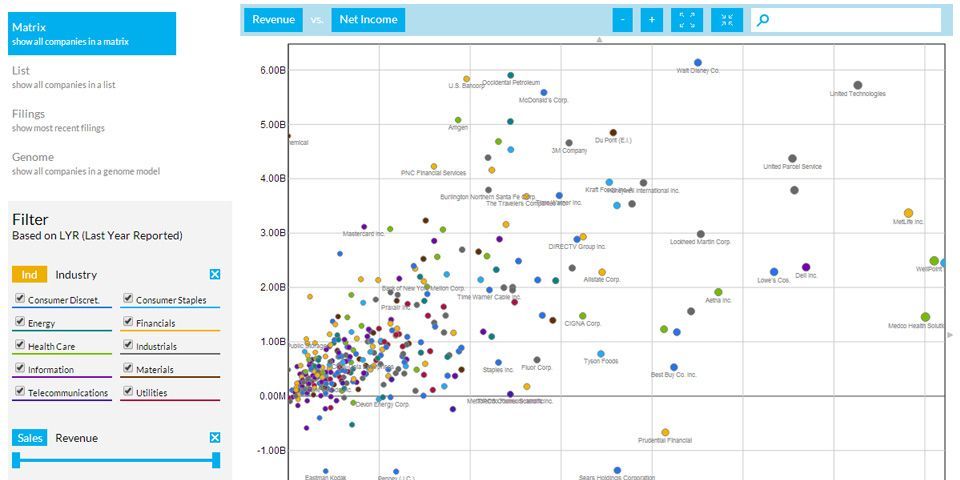Image resolution: width=960 pixels, height=480 pixels.
Task: Open the Genome model view
Action: [x=86, y=163]
